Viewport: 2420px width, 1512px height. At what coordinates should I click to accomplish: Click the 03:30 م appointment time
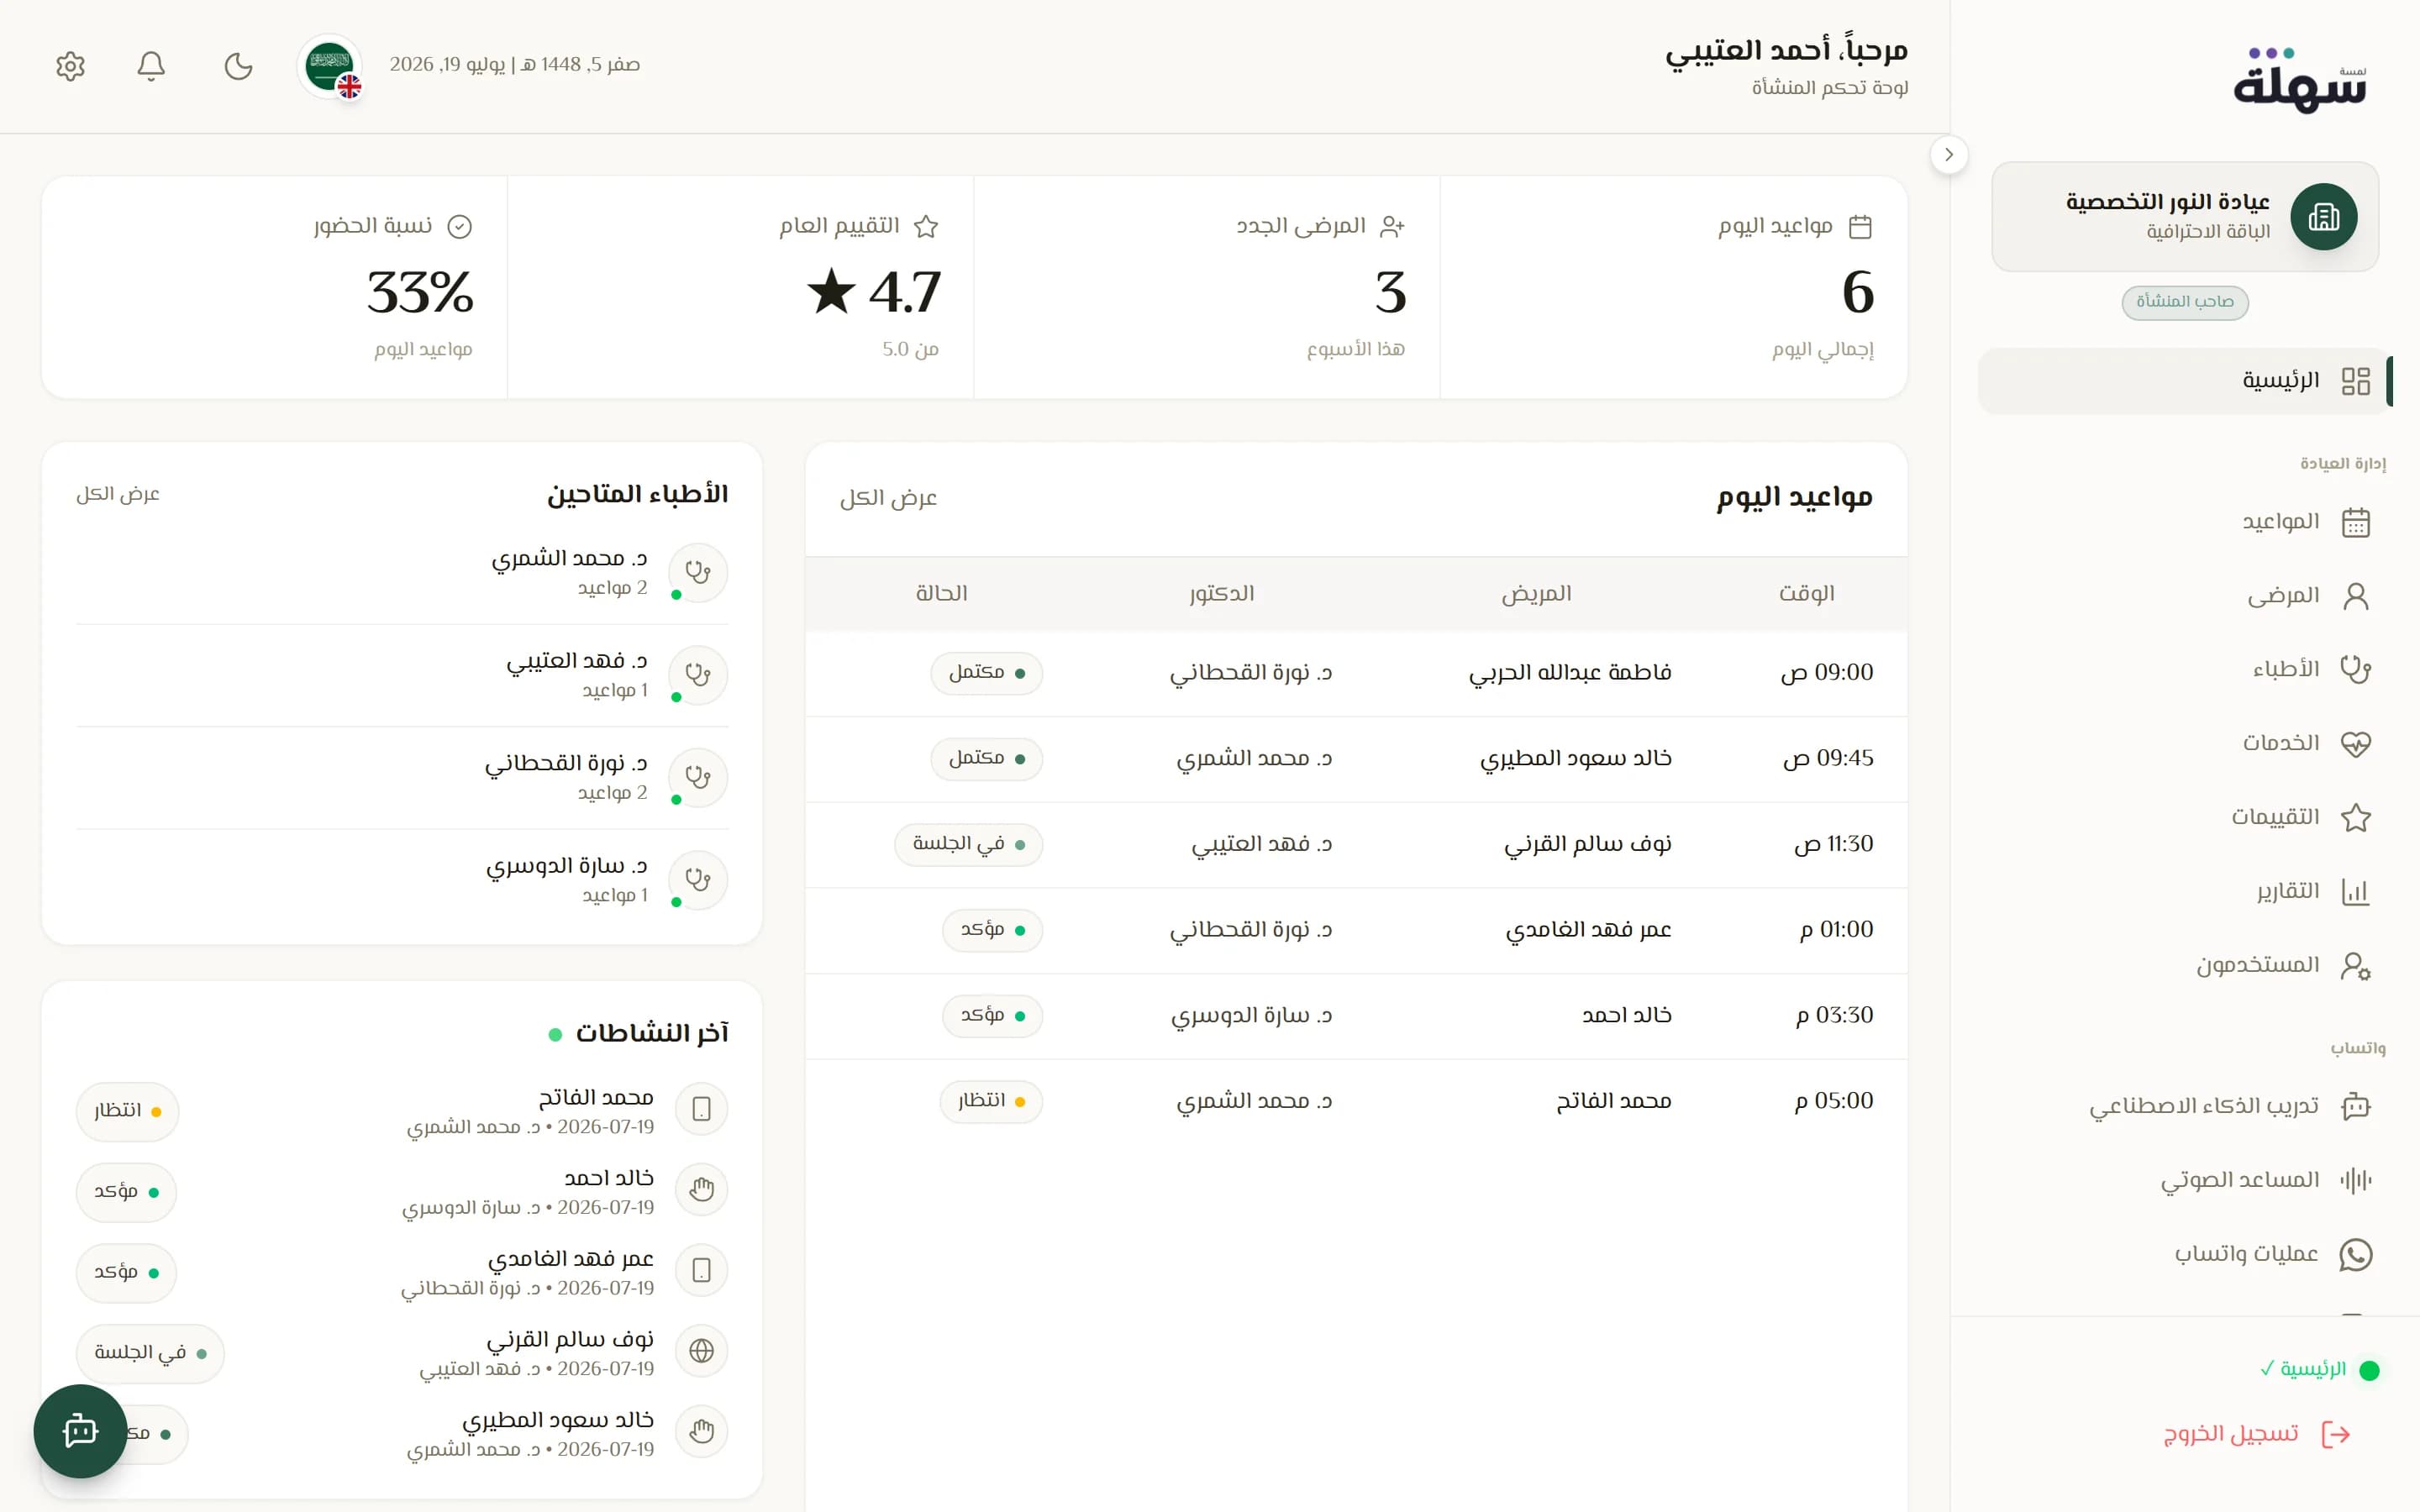pos(1834,1015)
